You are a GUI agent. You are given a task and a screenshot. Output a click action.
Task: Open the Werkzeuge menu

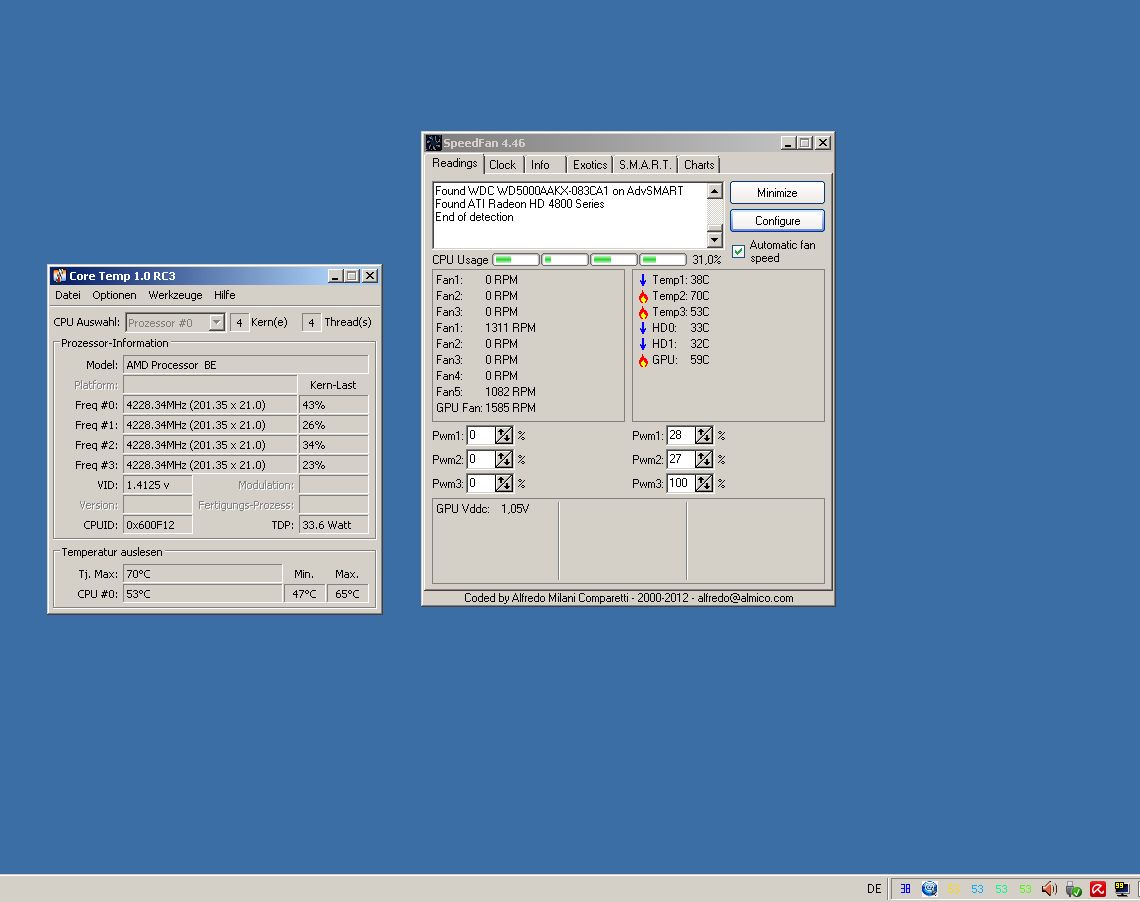(x=175, y=295)
